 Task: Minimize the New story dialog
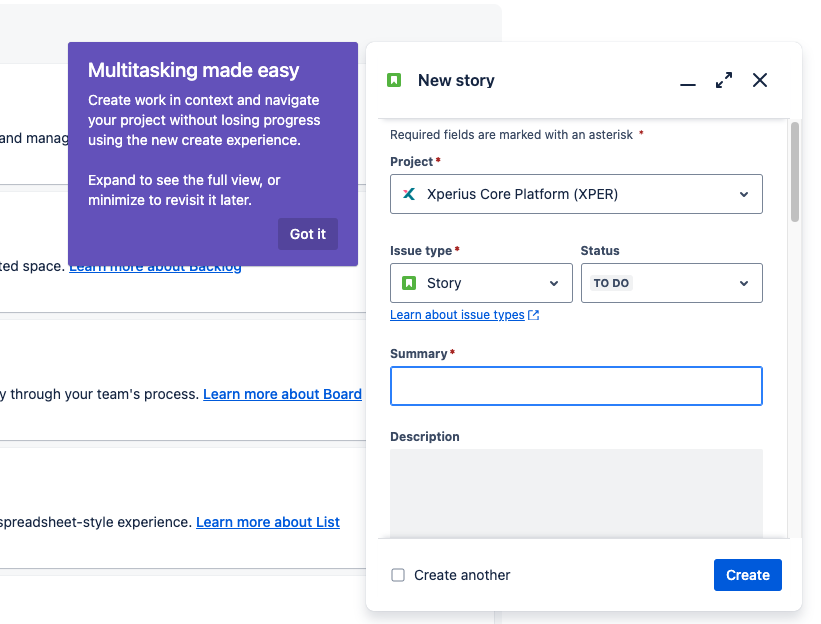(687, 81)
